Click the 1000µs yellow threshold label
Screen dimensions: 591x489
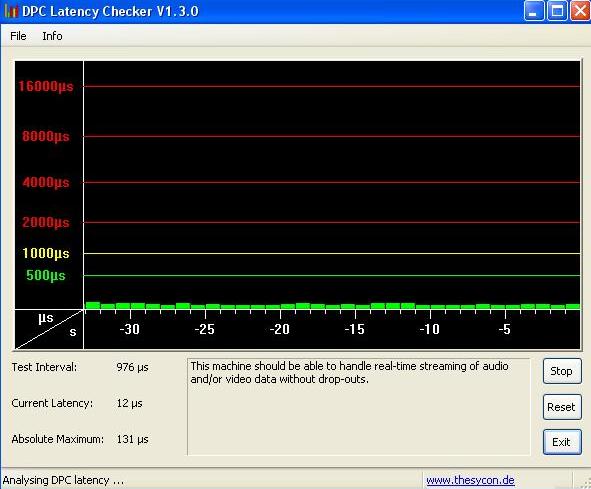coord(46,253)
